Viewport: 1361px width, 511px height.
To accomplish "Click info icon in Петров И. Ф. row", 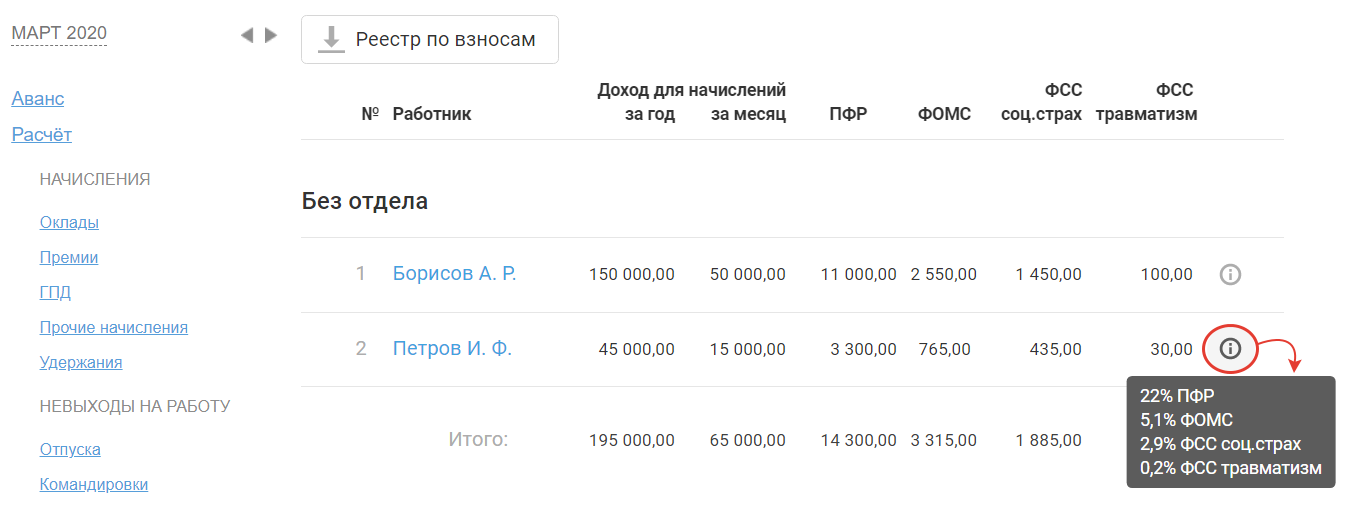I will coord(1230,349).
